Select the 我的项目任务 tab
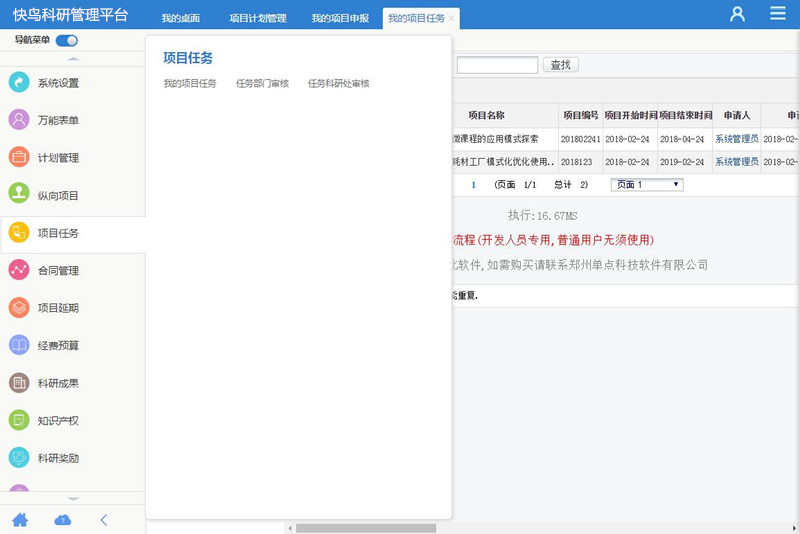 click(x=416, y=18)
